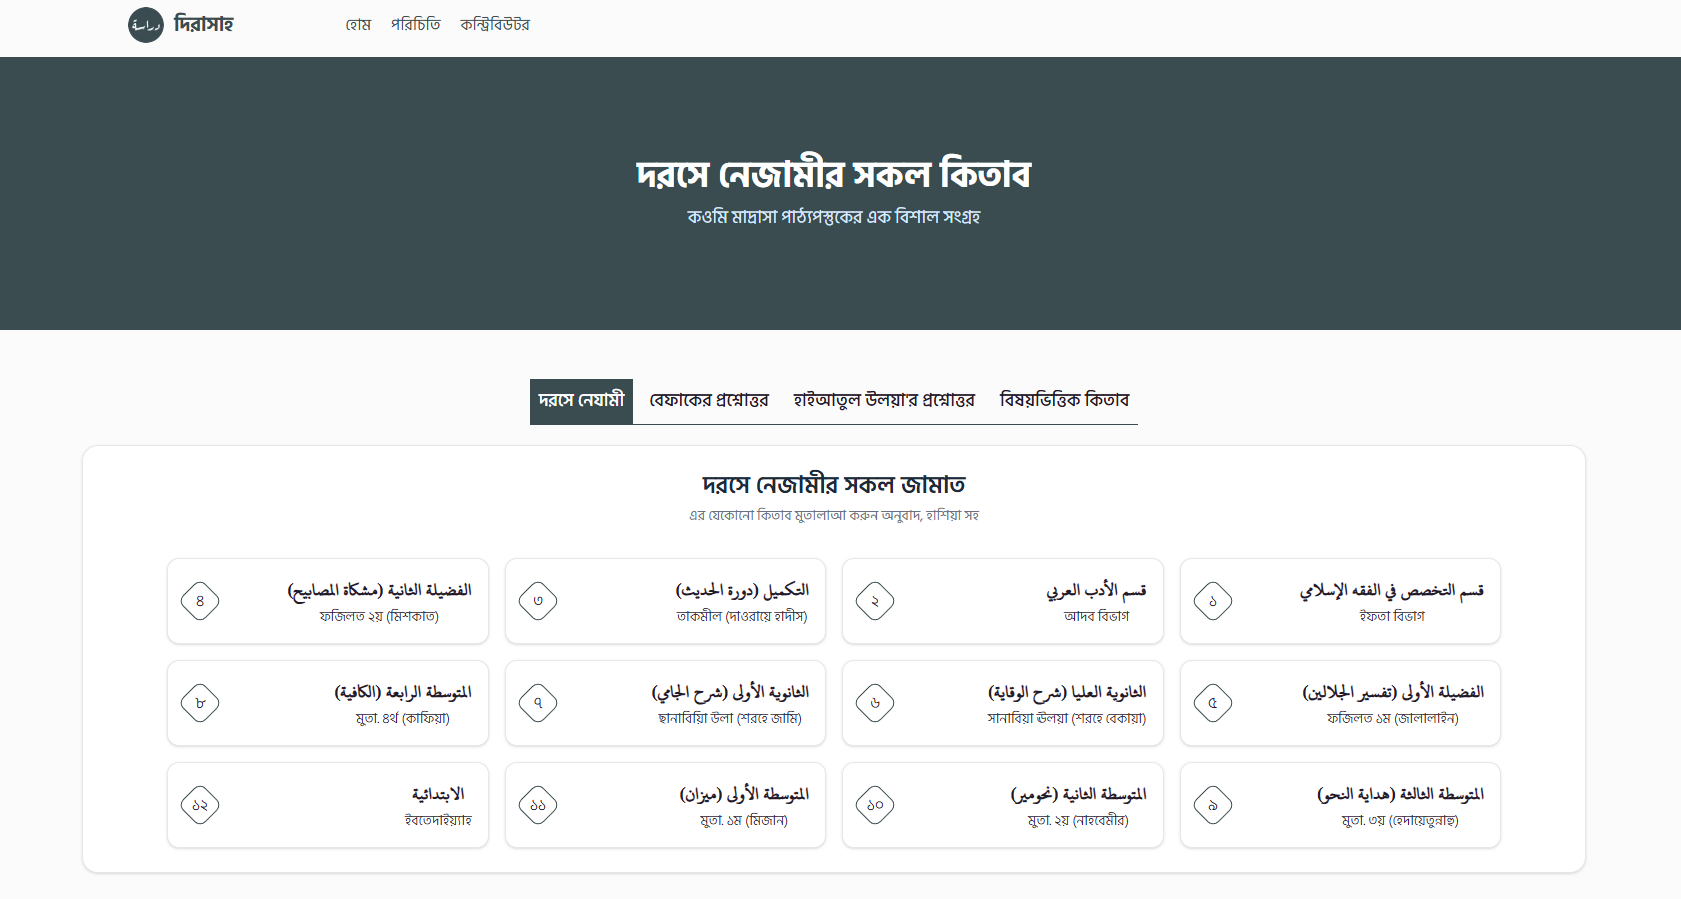This screenshot has height=899, width=1681.
Task: Click the diamond number ৩ badge
Action: (538, 601)
